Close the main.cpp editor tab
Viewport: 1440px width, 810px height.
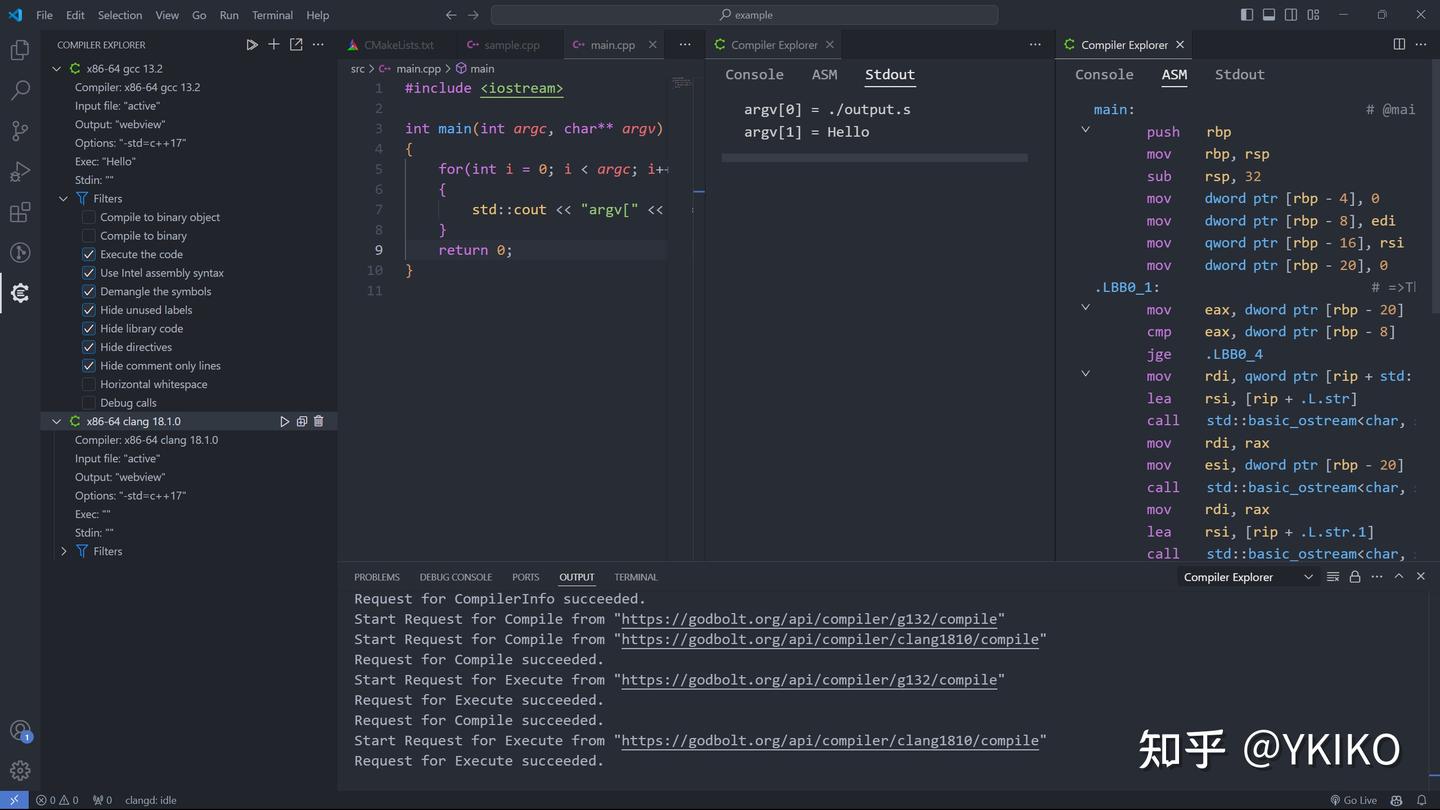[x=653, y=45]
